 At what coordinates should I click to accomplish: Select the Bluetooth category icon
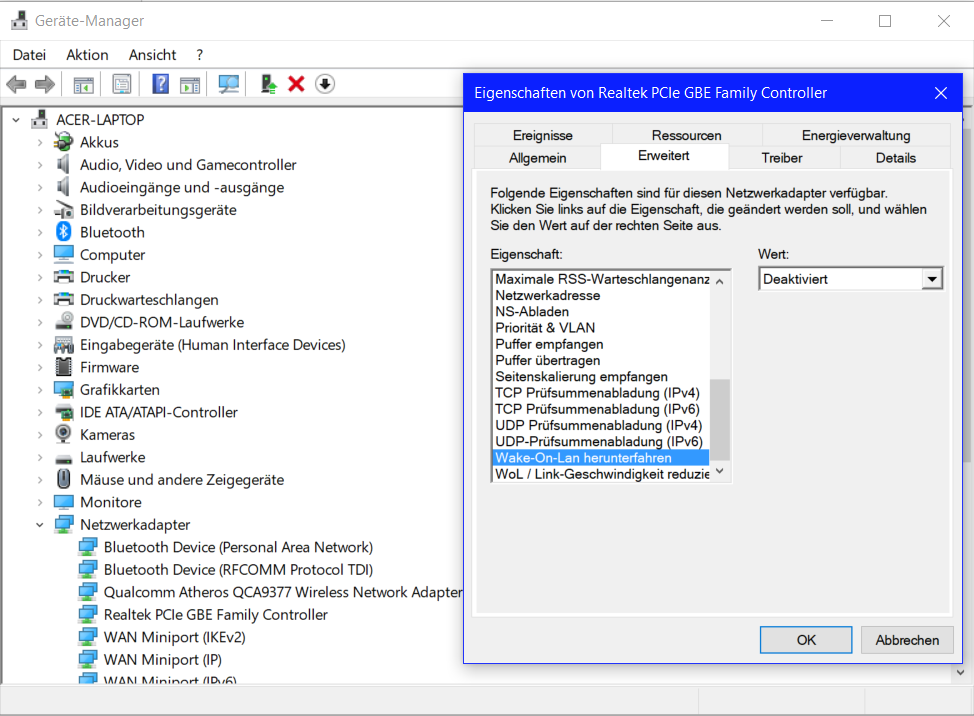coord(63,232)
